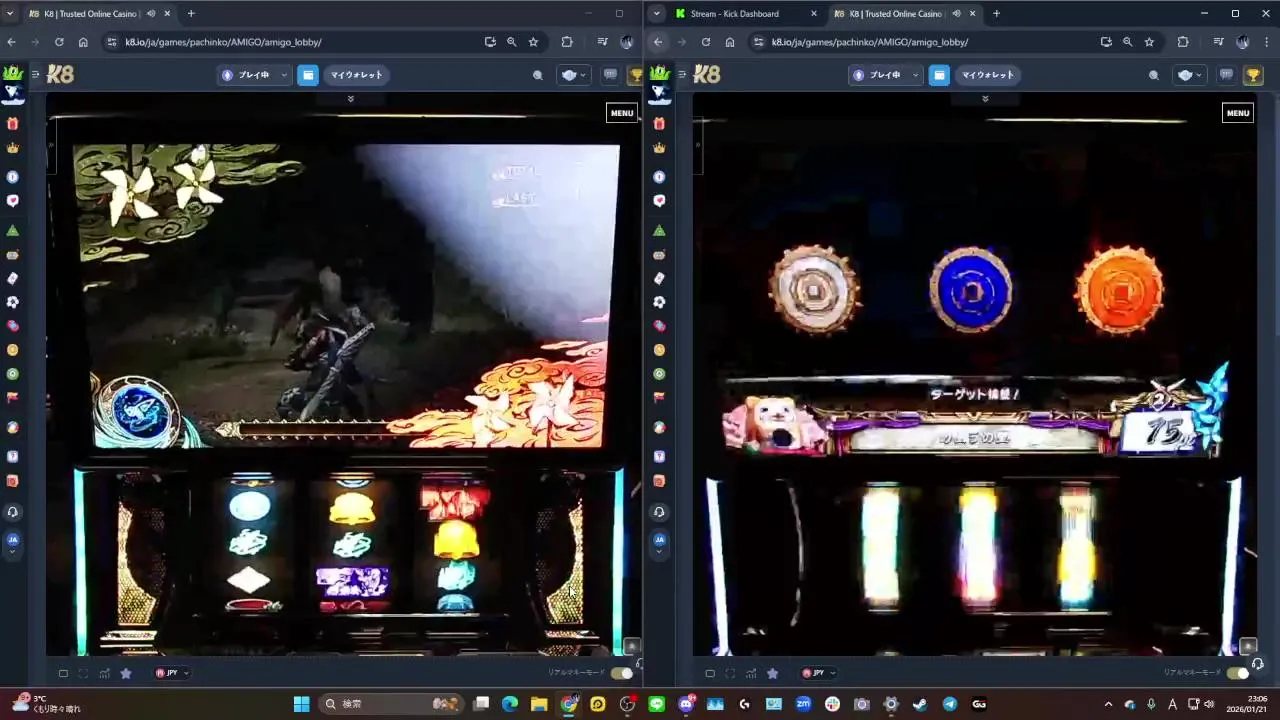Open new tab in left browser
The height and width of the screenshot is (720, 1280).
[191, 14]
